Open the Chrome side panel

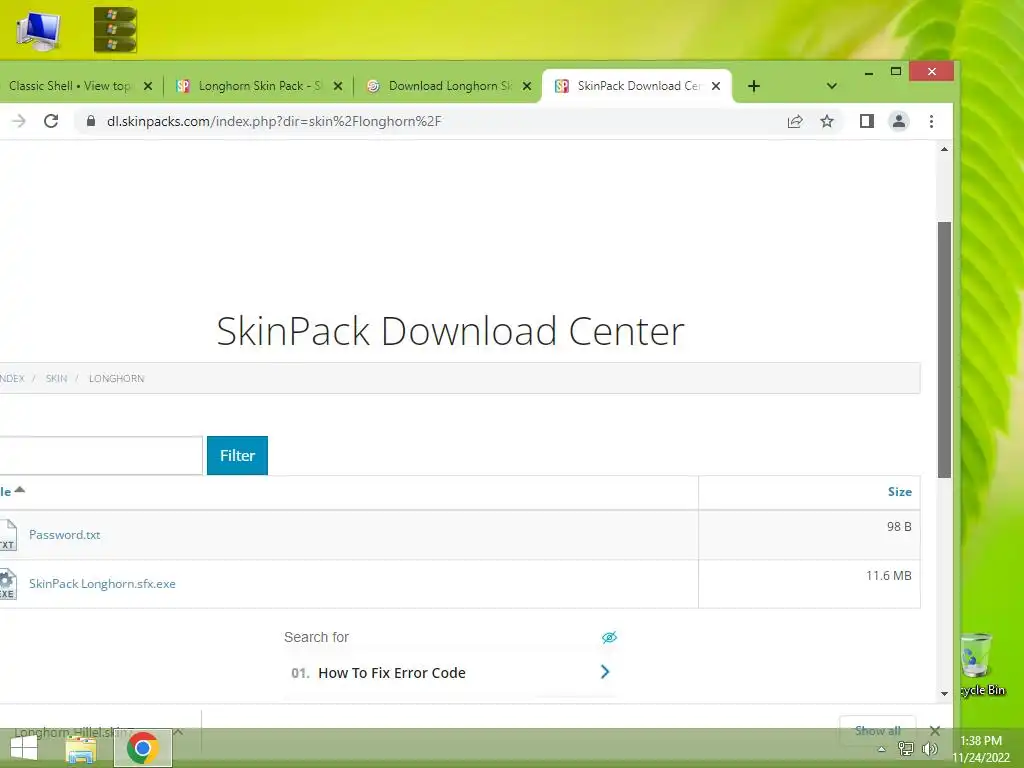[x=867, y=121]
